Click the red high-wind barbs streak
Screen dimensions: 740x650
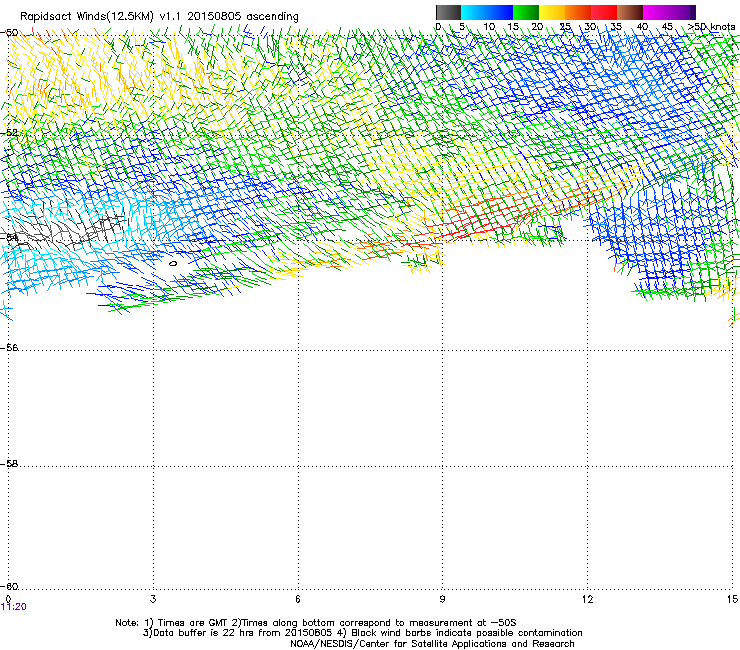coord(491,217)
